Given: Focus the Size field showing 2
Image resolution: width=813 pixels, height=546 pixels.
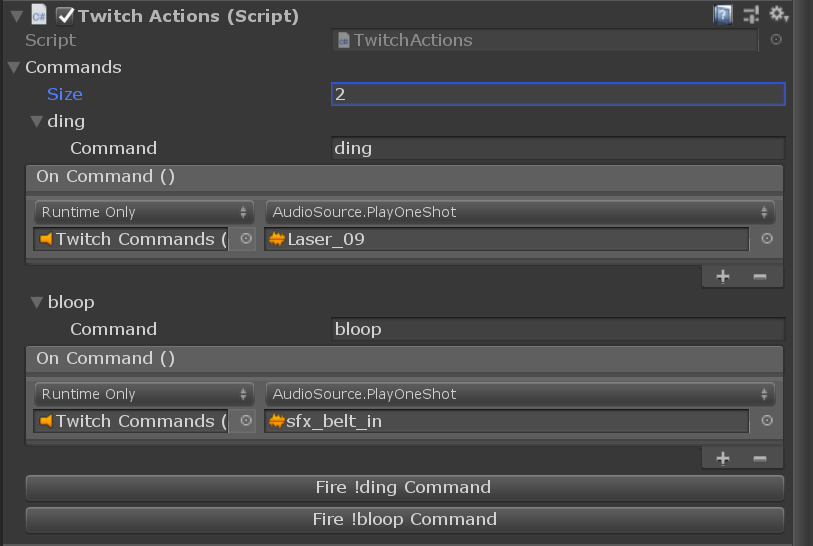Looking at the screenshot, I should (x=558, y=94).
